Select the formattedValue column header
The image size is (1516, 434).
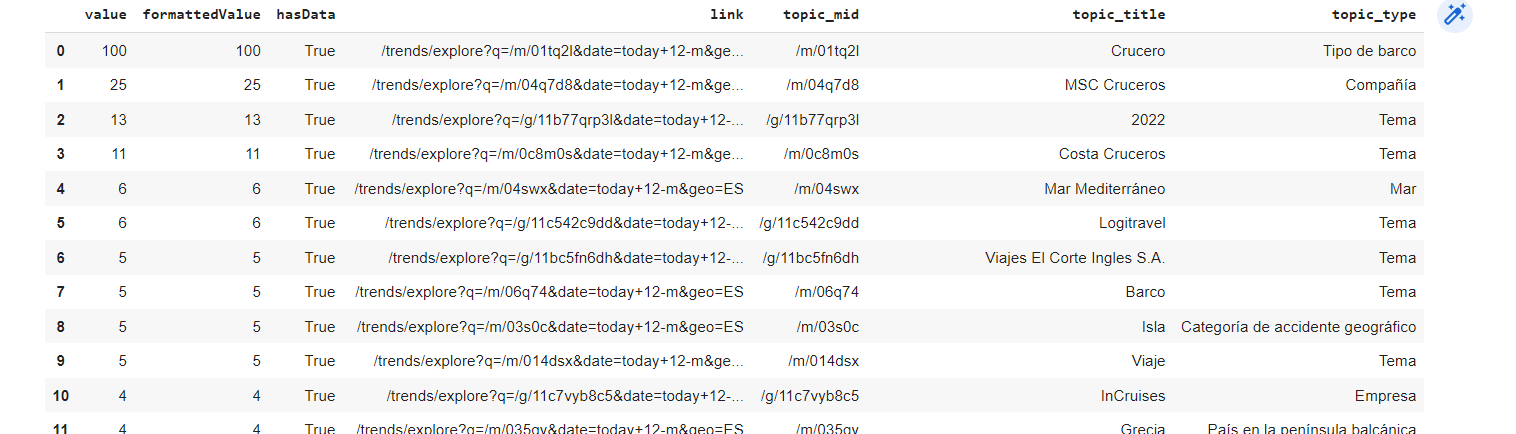tap(202, 15)
